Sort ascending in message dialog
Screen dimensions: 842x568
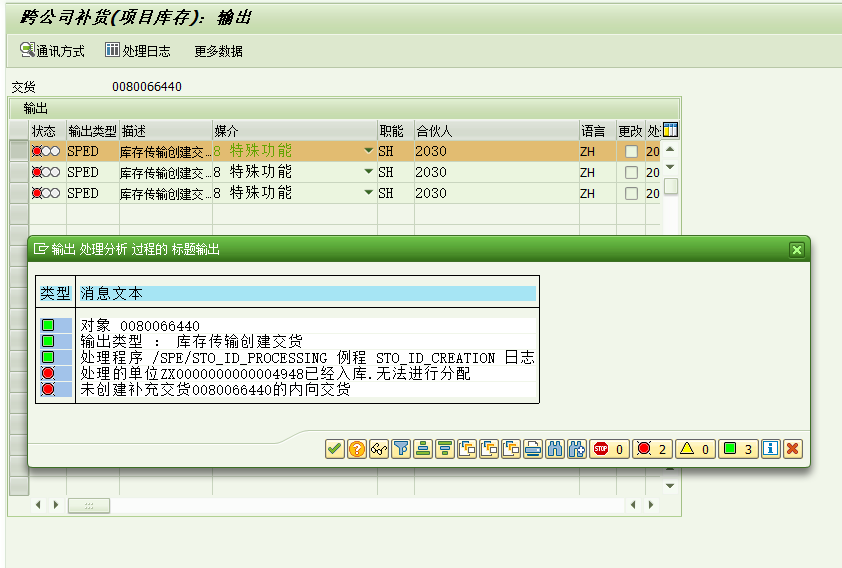pos(423,449)
